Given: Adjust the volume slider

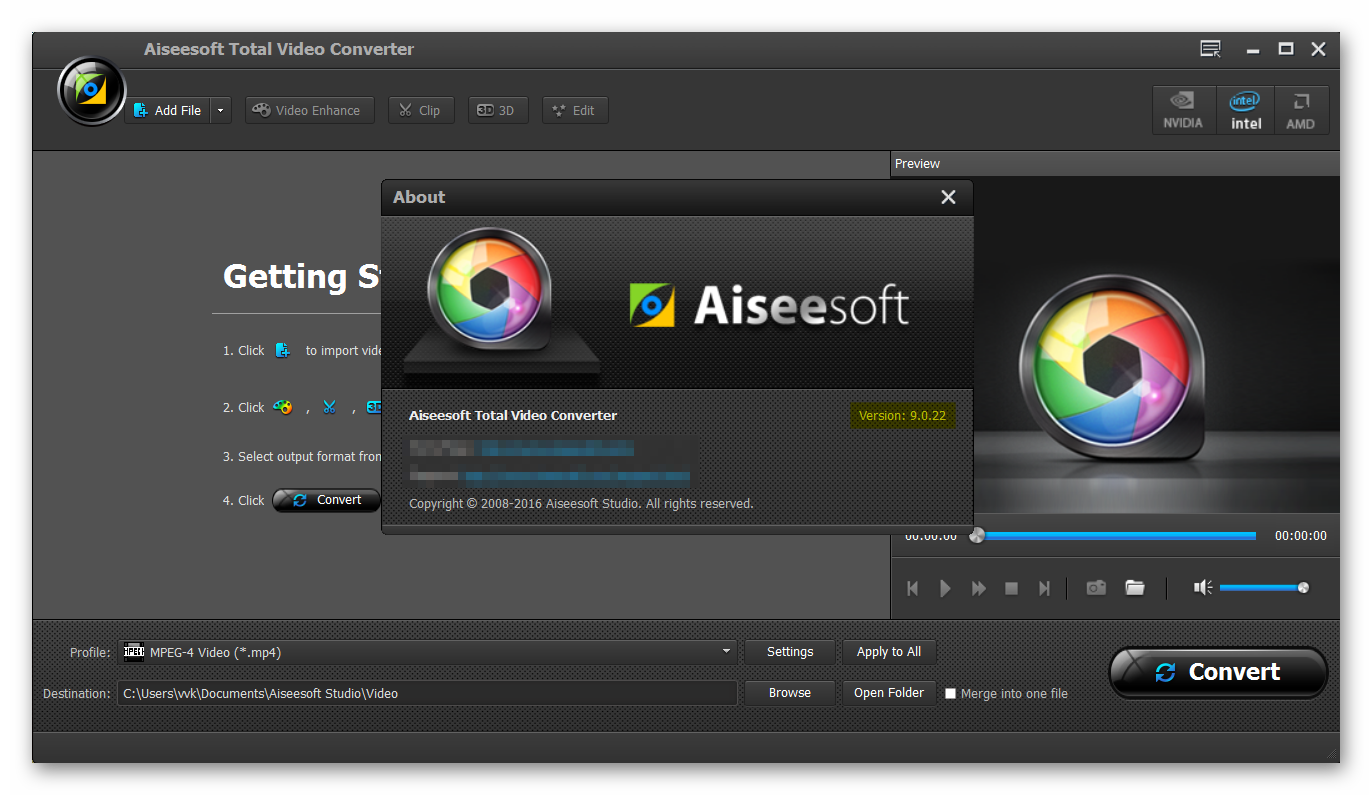Looking at the screenshot, I should pyautogui.click(x=1264, y=588).
